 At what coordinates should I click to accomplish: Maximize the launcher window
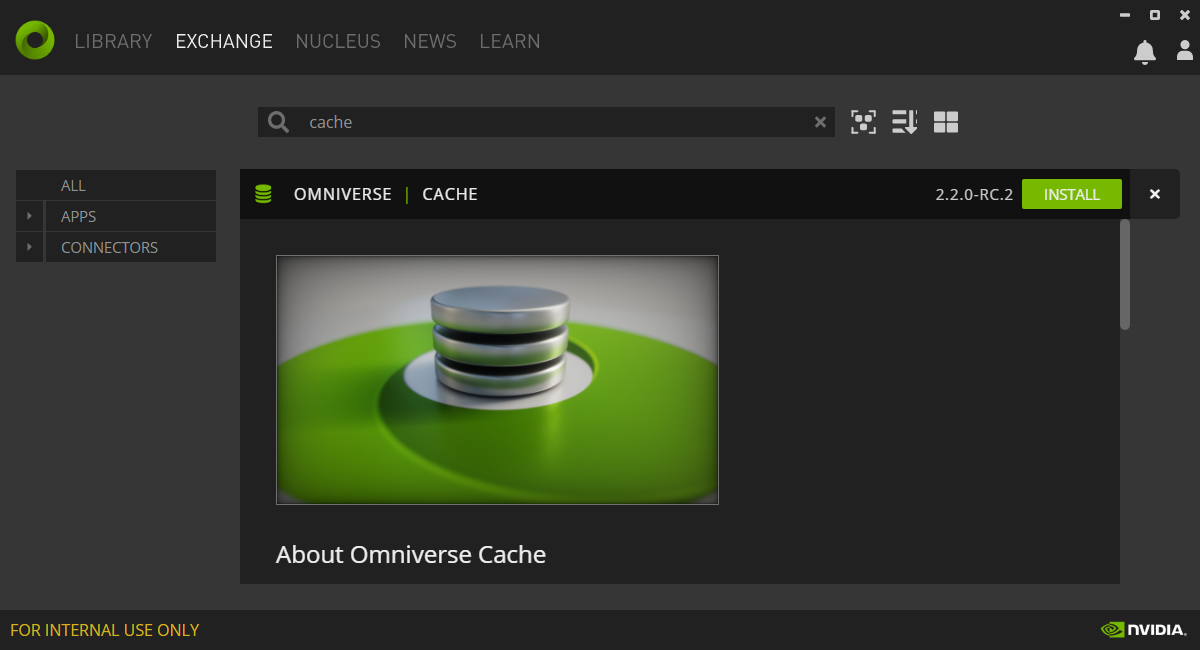pyautogui.click(x=1155, y=15)
